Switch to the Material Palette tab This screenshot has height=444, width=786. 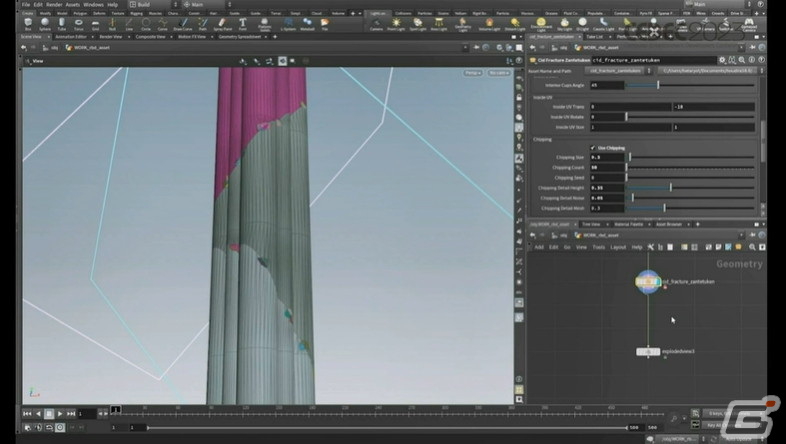click(x=629, y=224)
